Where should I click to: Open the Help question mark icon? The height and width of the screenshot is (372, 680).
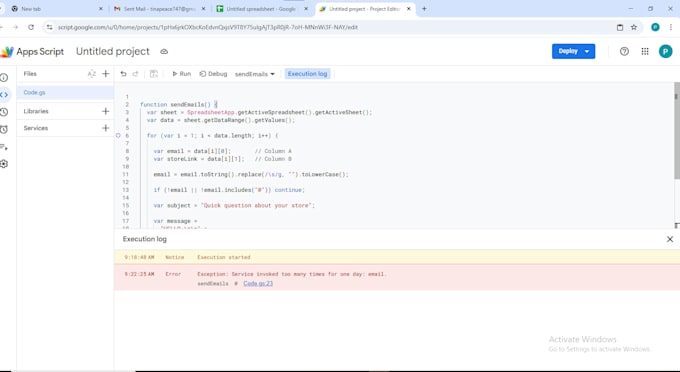(x=624, y=51)
